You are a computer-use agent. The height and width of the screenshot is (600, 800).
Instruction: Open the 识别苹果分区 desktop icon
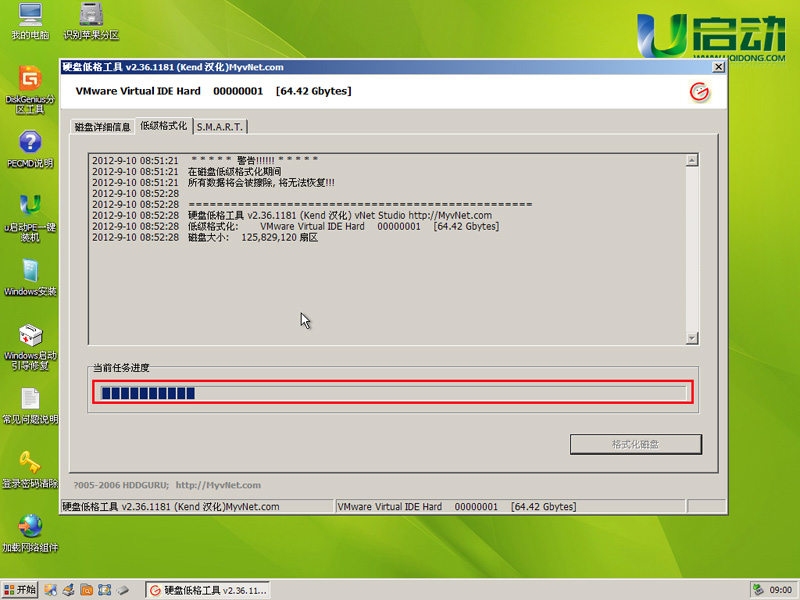click(91, 21)
